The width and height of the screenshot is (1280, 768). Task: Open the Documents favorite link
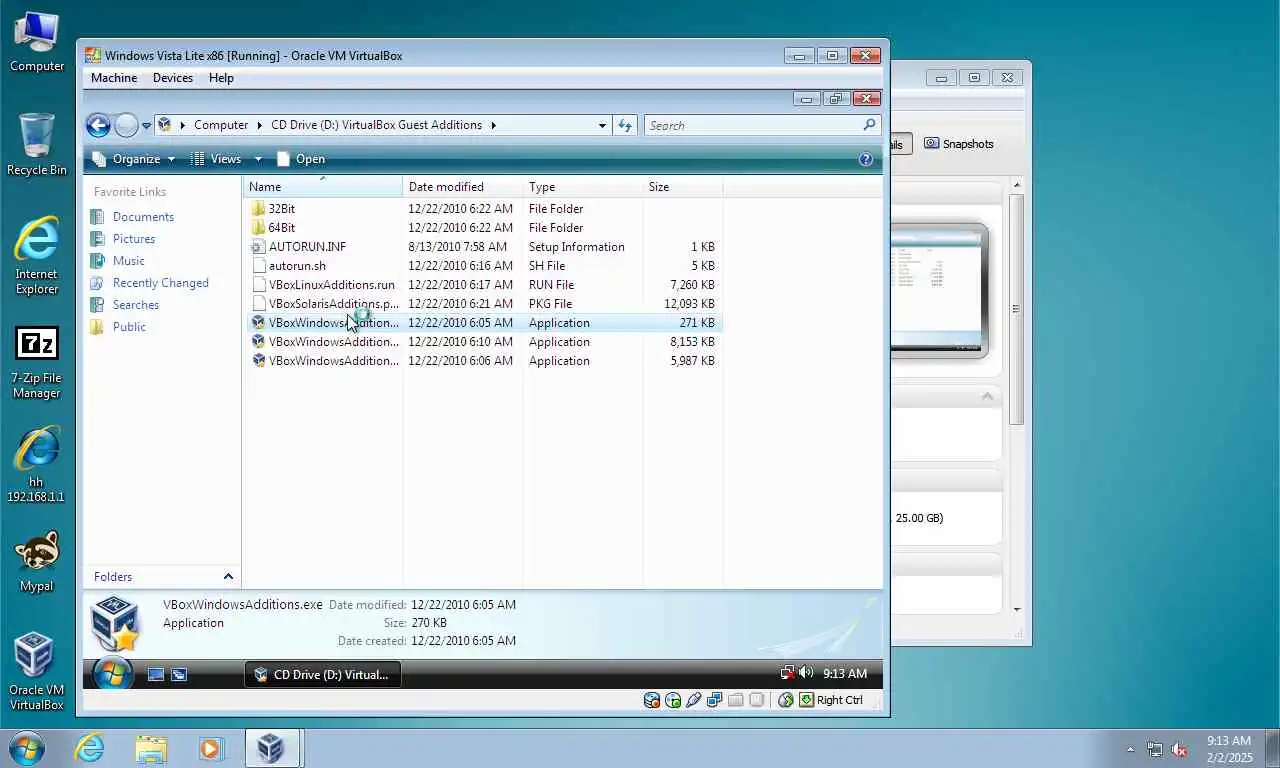(x=143, y=217)
